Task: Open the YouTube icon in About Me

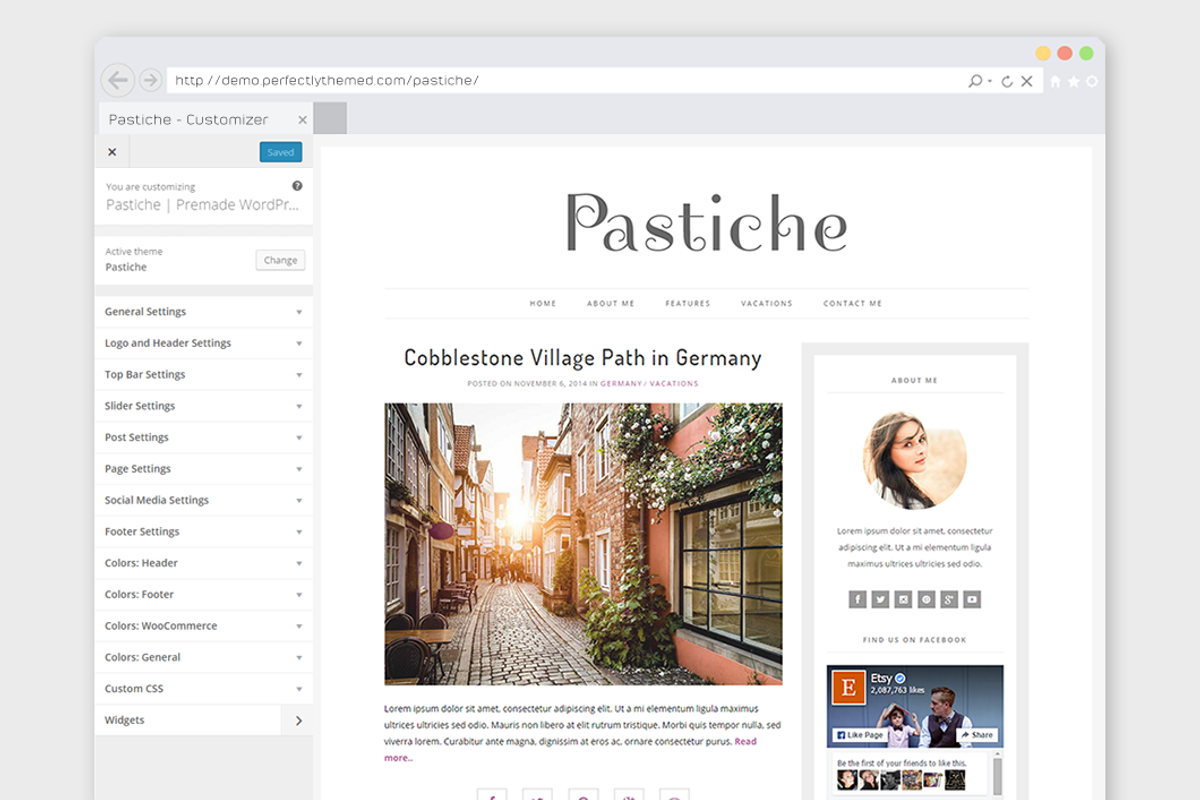Action: coord(972,599)
